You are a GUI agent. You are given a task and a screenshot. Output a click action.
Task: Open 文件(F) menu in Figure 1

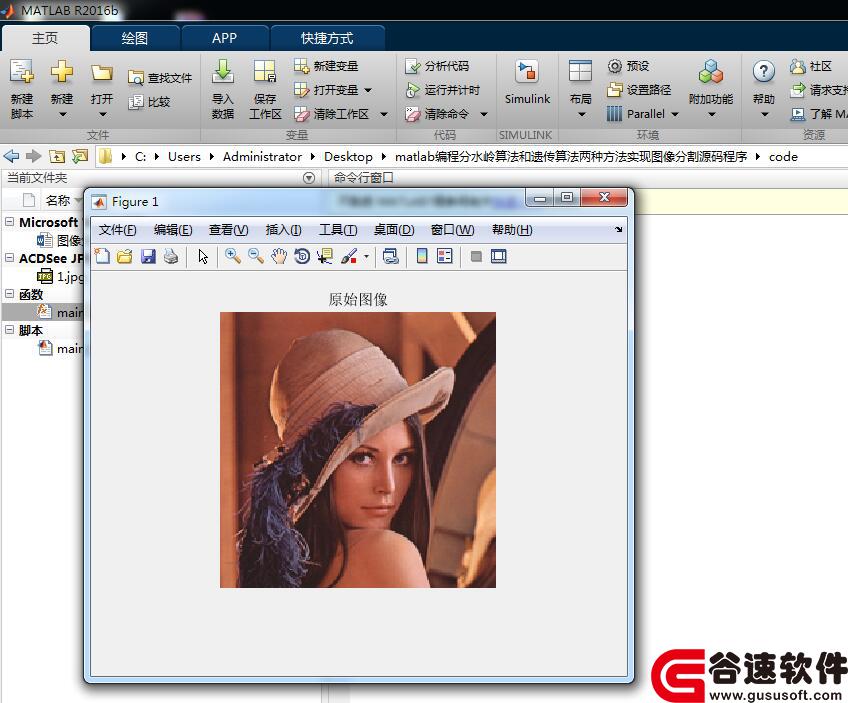(x=117, y=230)
